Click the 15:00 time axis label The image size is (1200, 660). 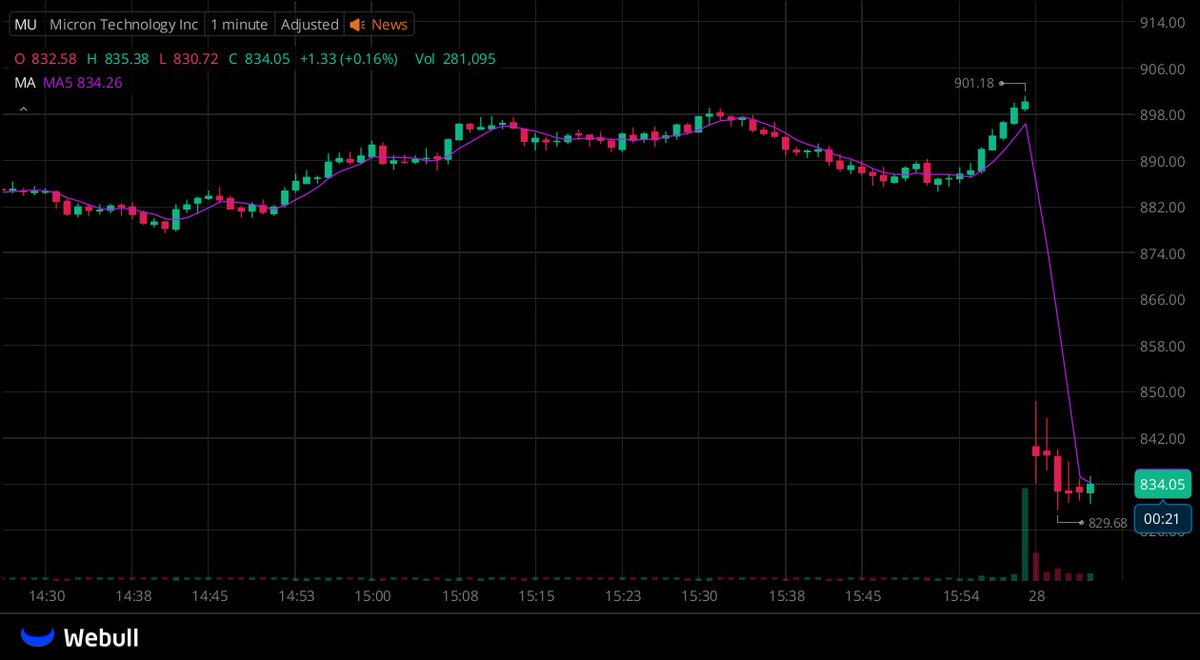click(371, 596)
